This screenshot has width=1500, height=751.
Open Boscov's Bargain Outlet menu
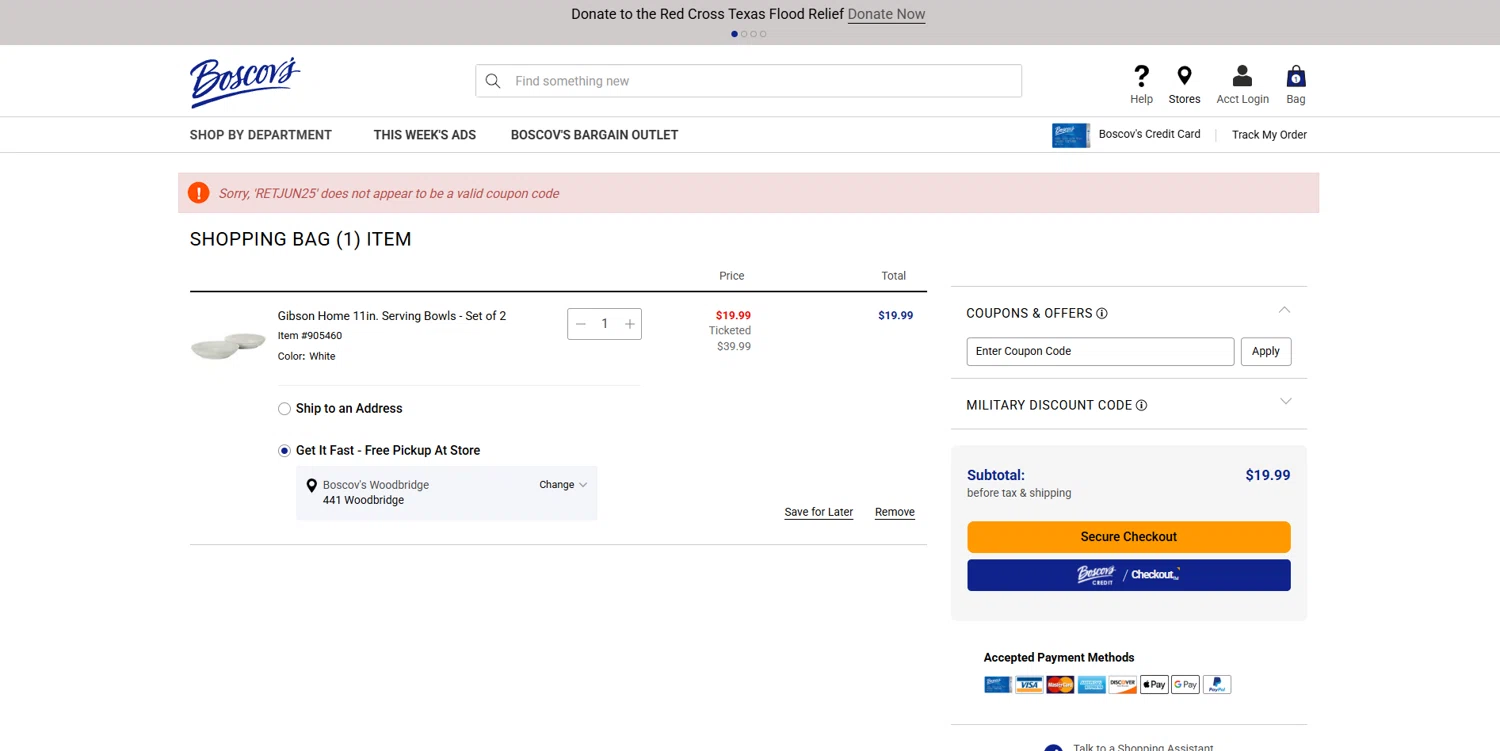594,135
